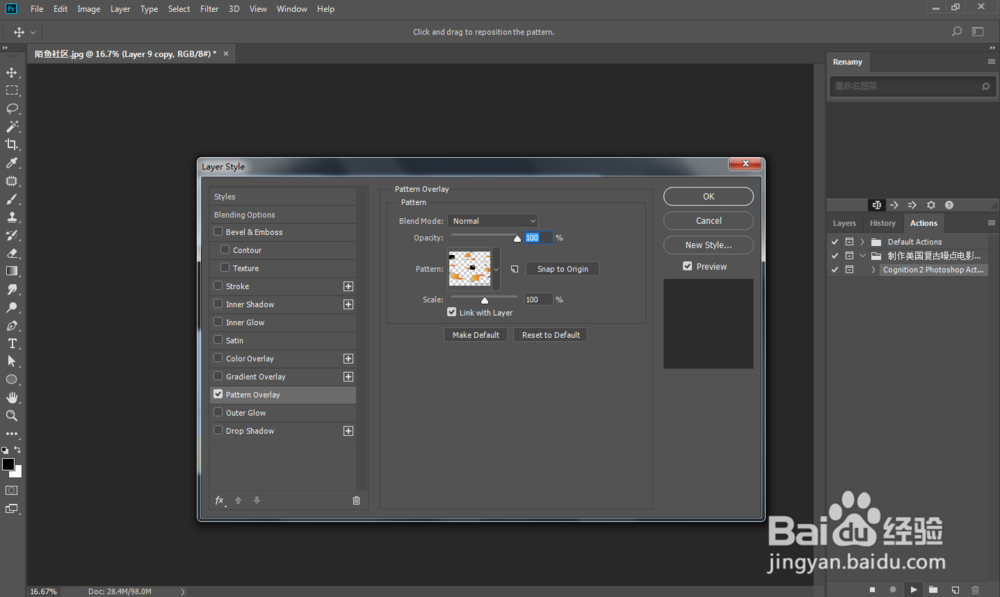This screenshot has width=1000, height=597.
Task: Select the Crop tool
Action: pos(11,145)
